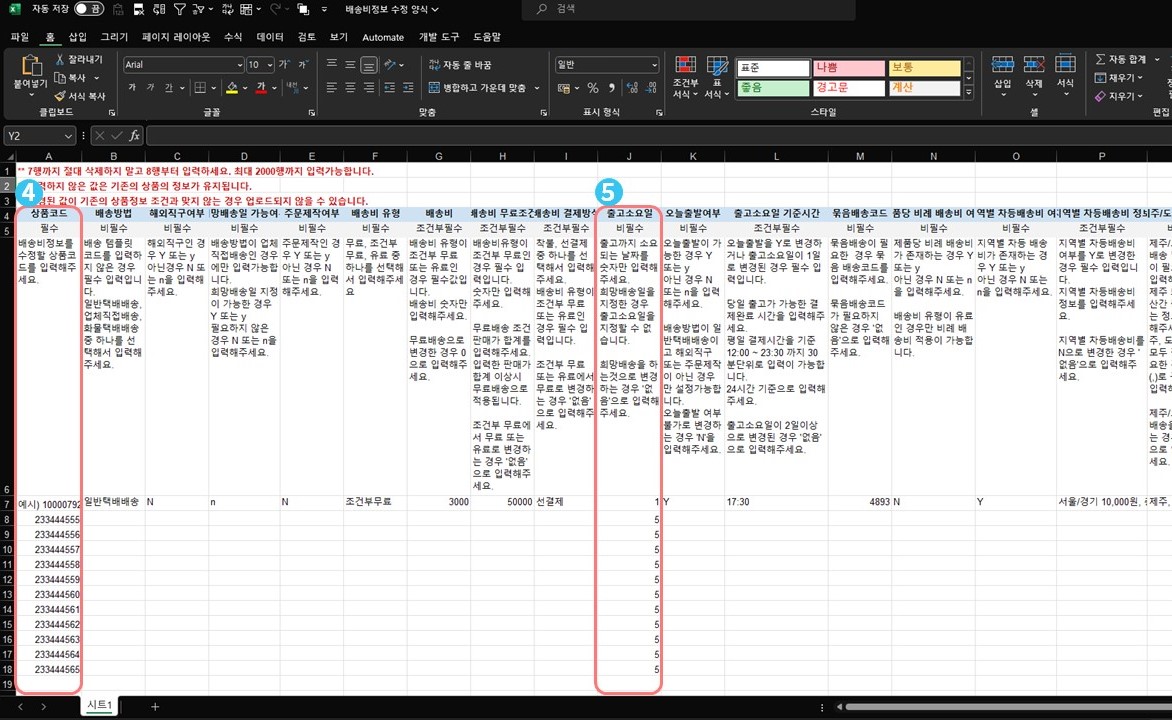The width and height of the screenshot is (1172, 720).
Task: Click the increase indent icon
Action: coord(408,88)
